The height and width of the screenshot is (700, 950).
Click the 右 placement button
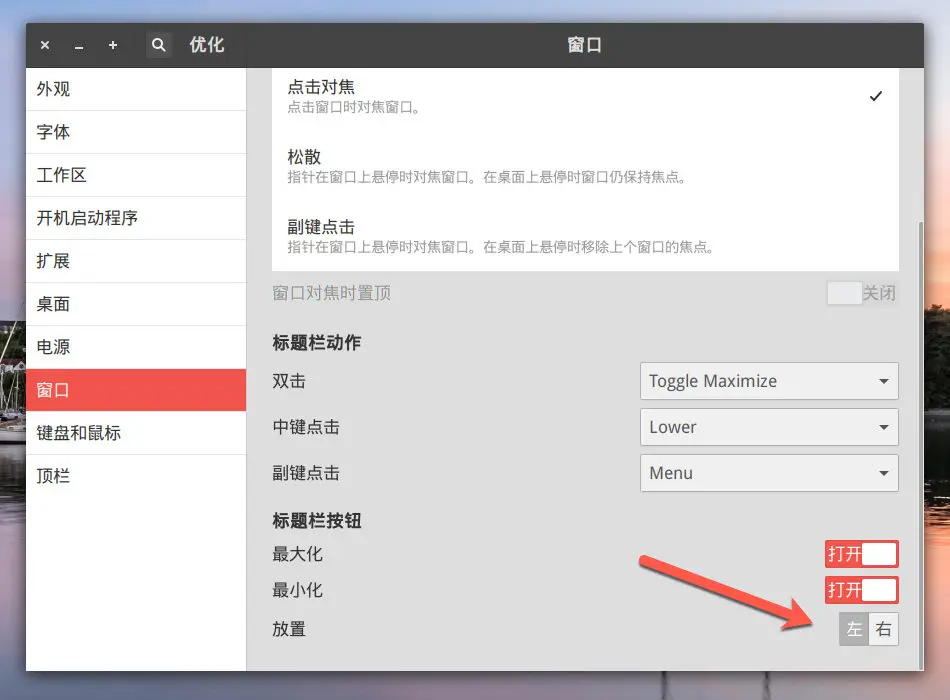[x=882, y=629]
